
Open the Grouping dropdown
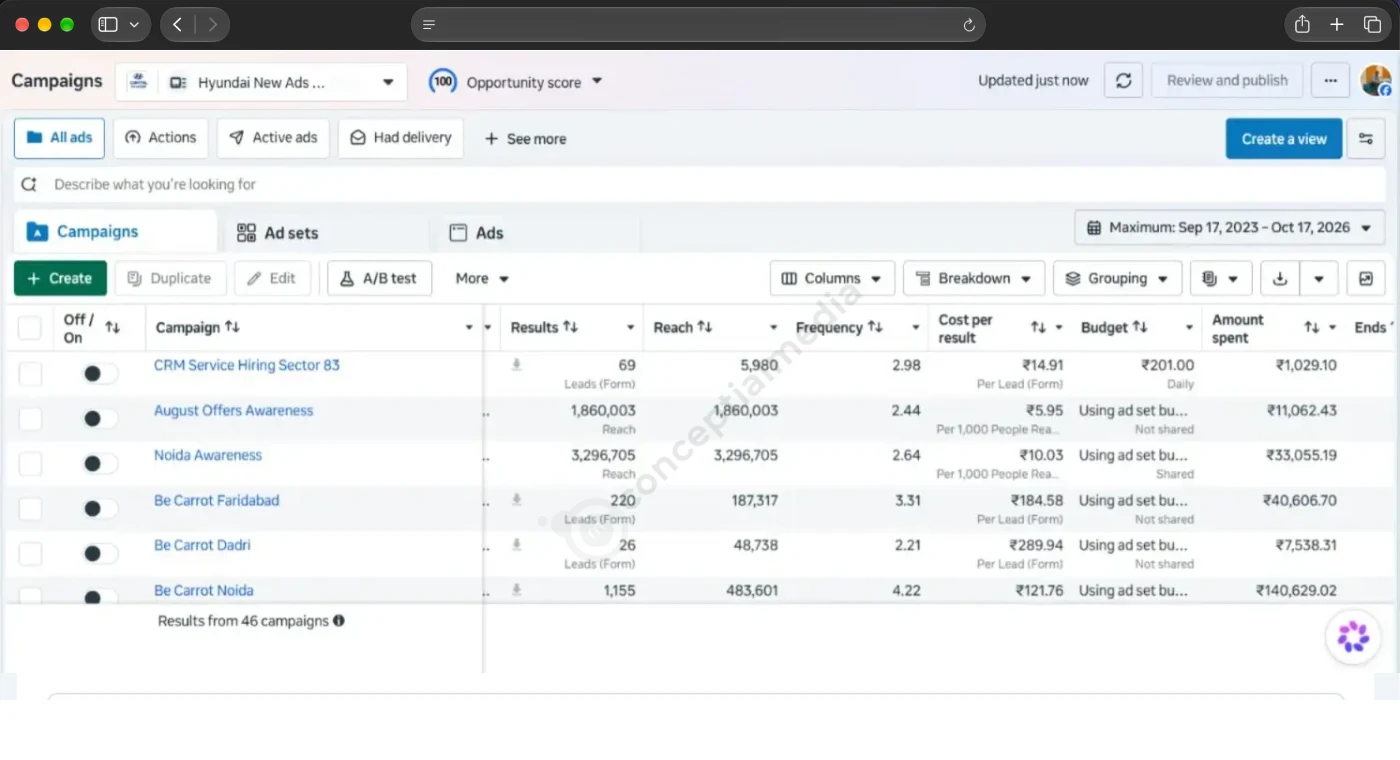coord(1117,278)
